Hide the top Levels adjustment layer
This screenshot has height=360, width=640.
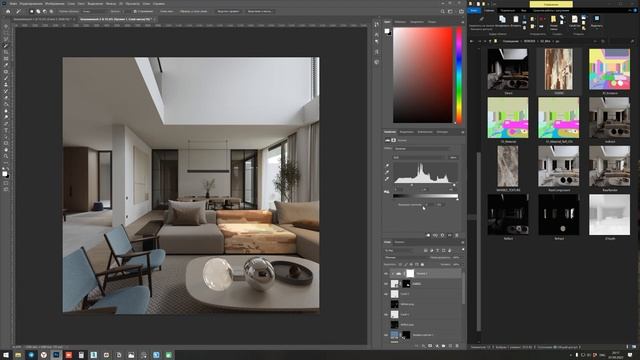[386, 274]
